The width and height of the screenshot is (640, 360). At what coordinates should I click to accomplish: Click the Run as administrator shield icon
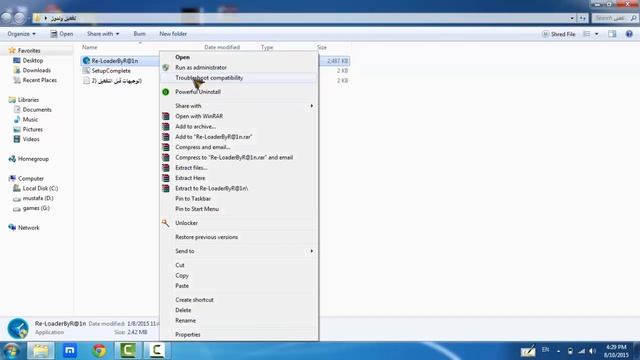[x=166, y=67]
